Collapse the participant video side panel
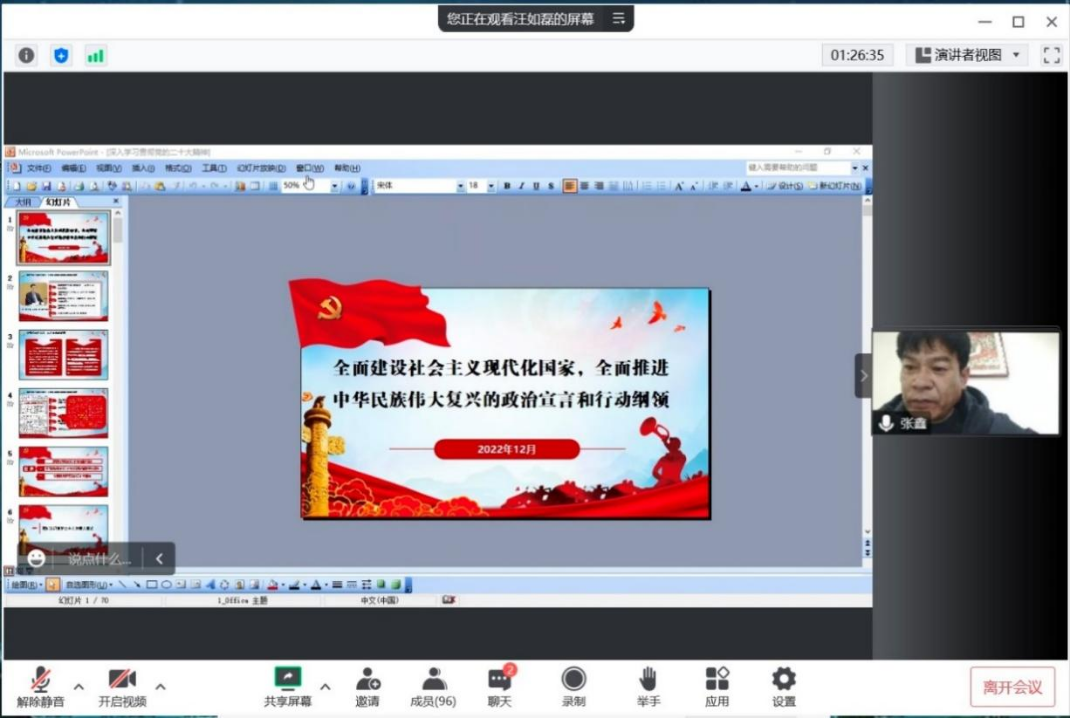This screenshot has height=718, width=1070. [x=863, y=376]
